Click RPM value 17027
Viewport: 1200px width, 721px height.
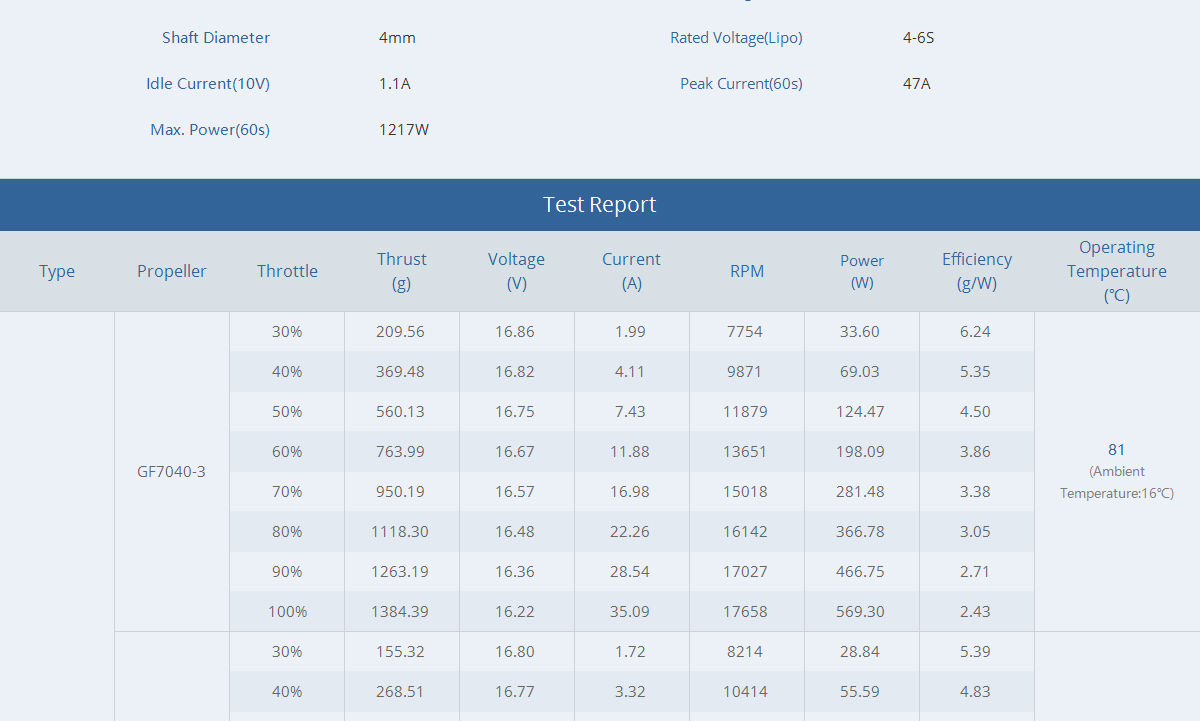pos(745,571)
